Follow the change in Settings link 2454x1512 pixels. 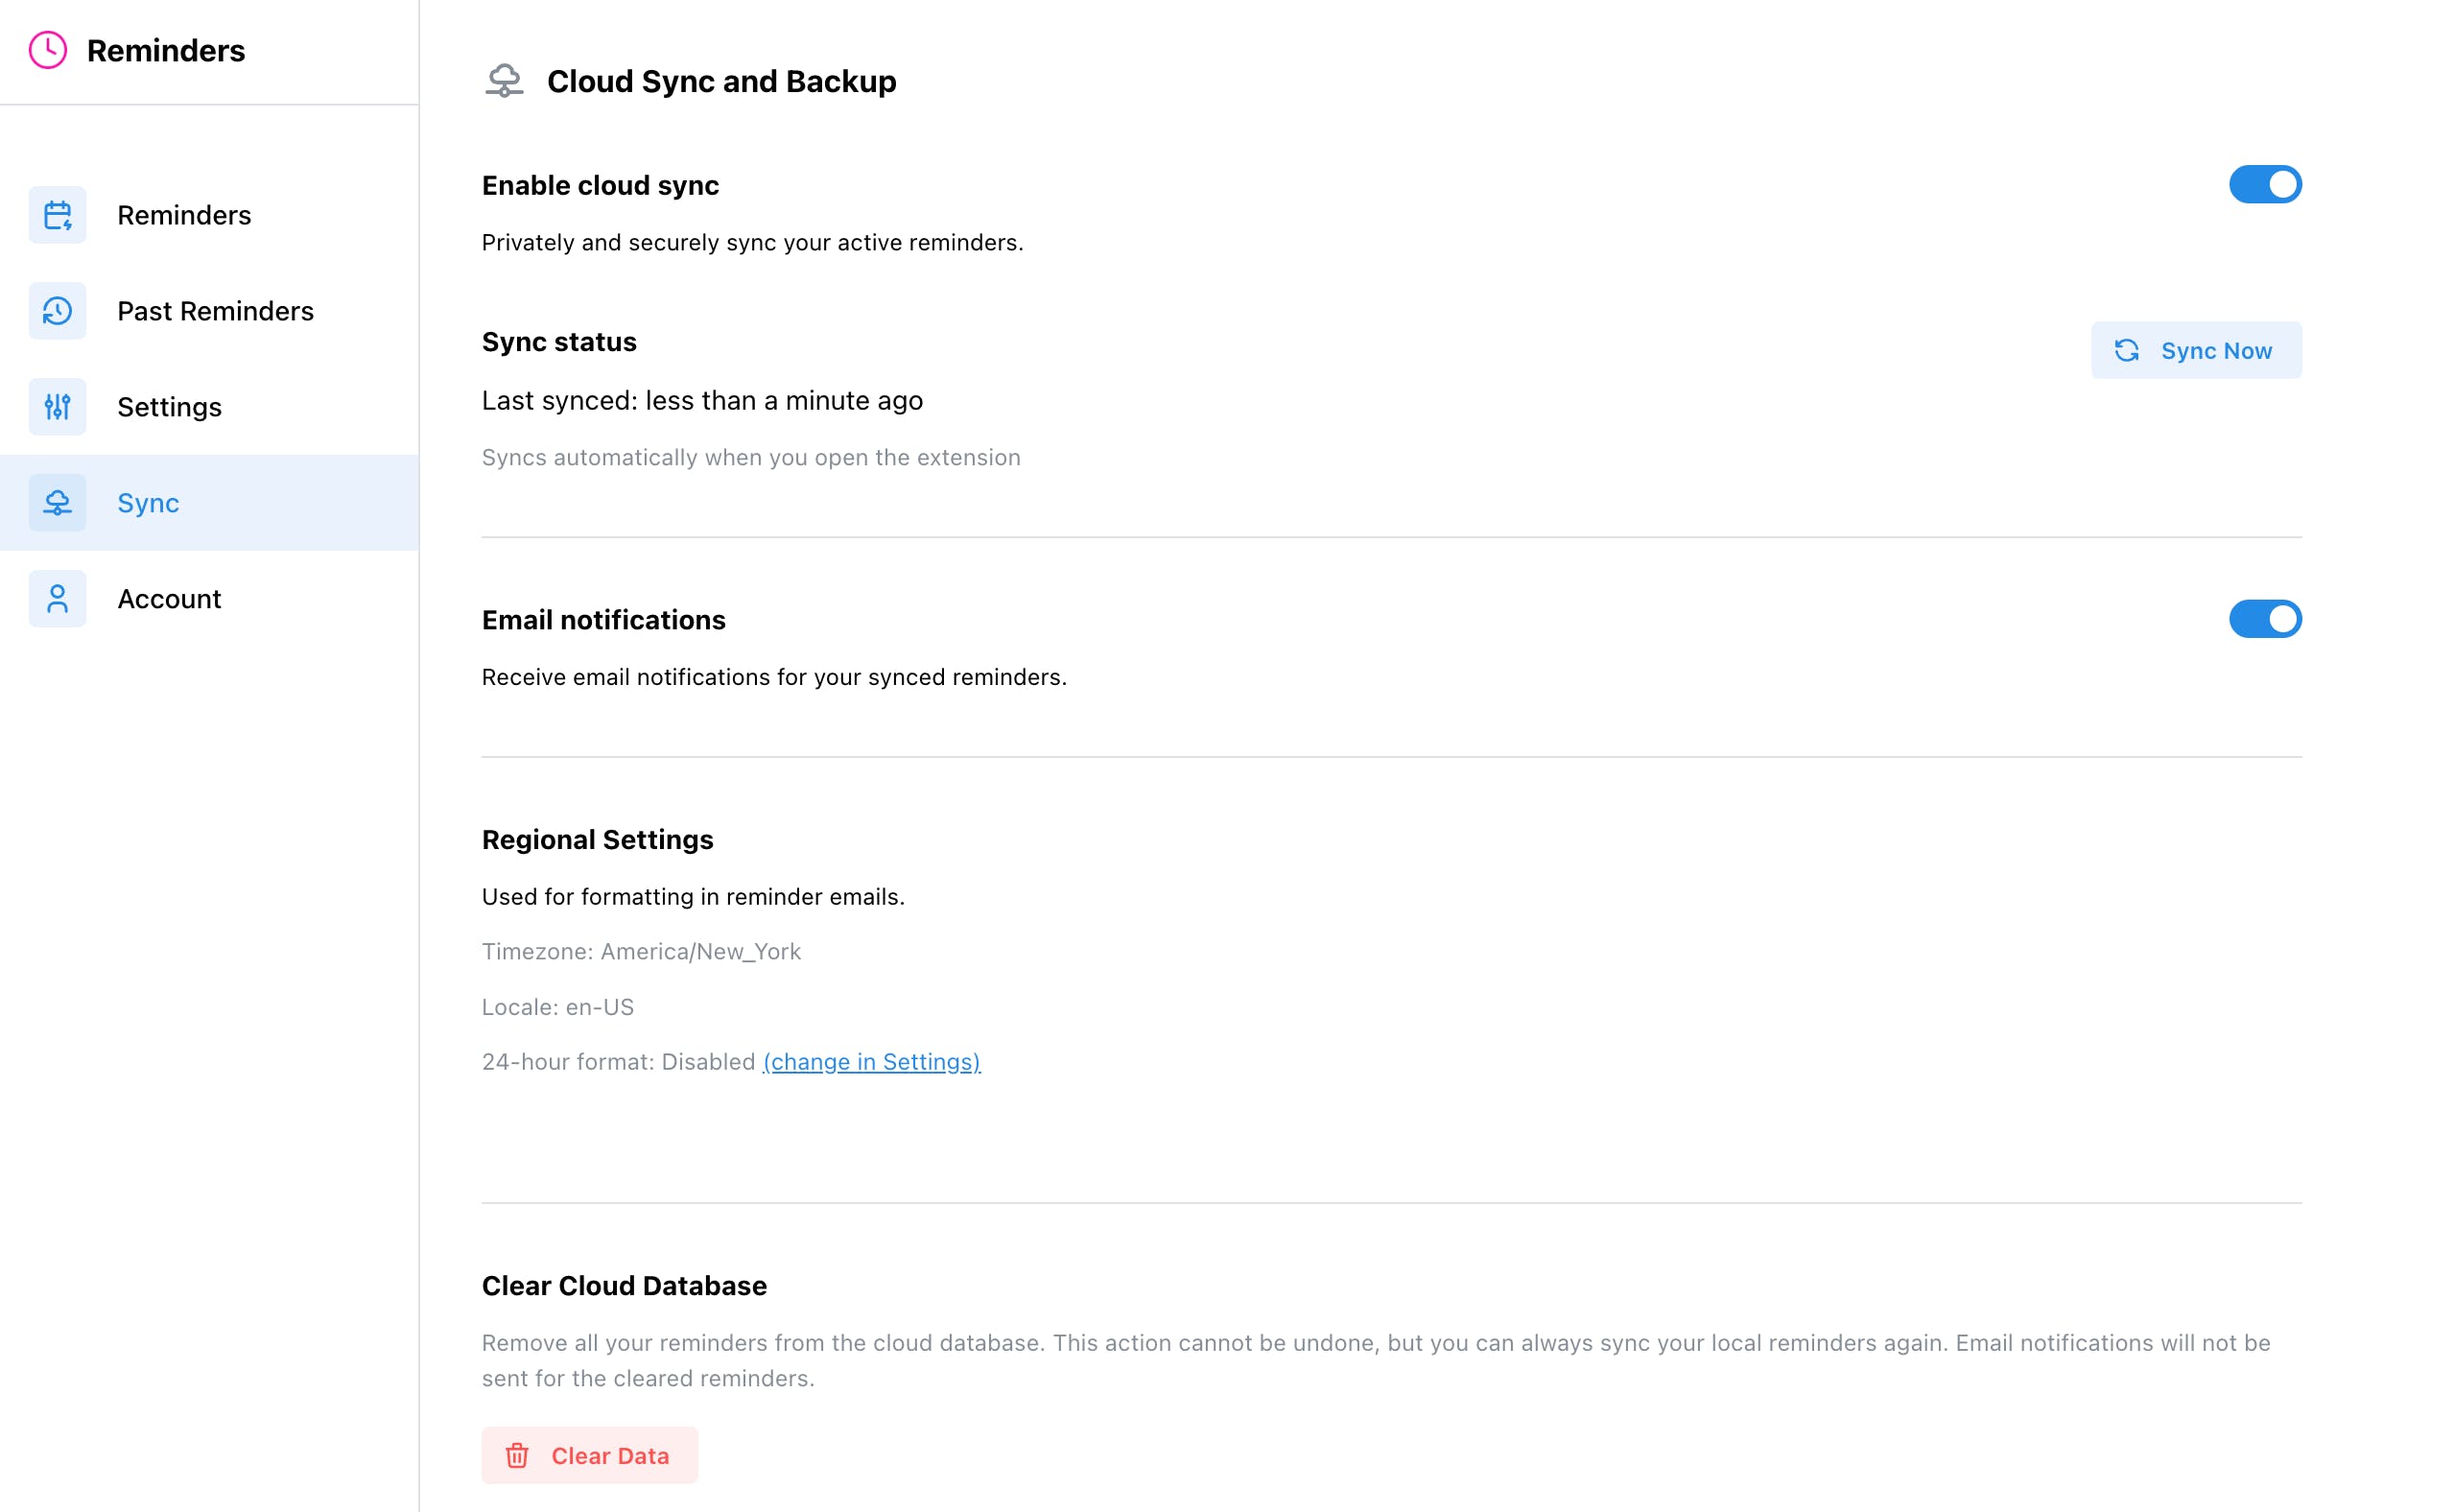click(871, 1062)
